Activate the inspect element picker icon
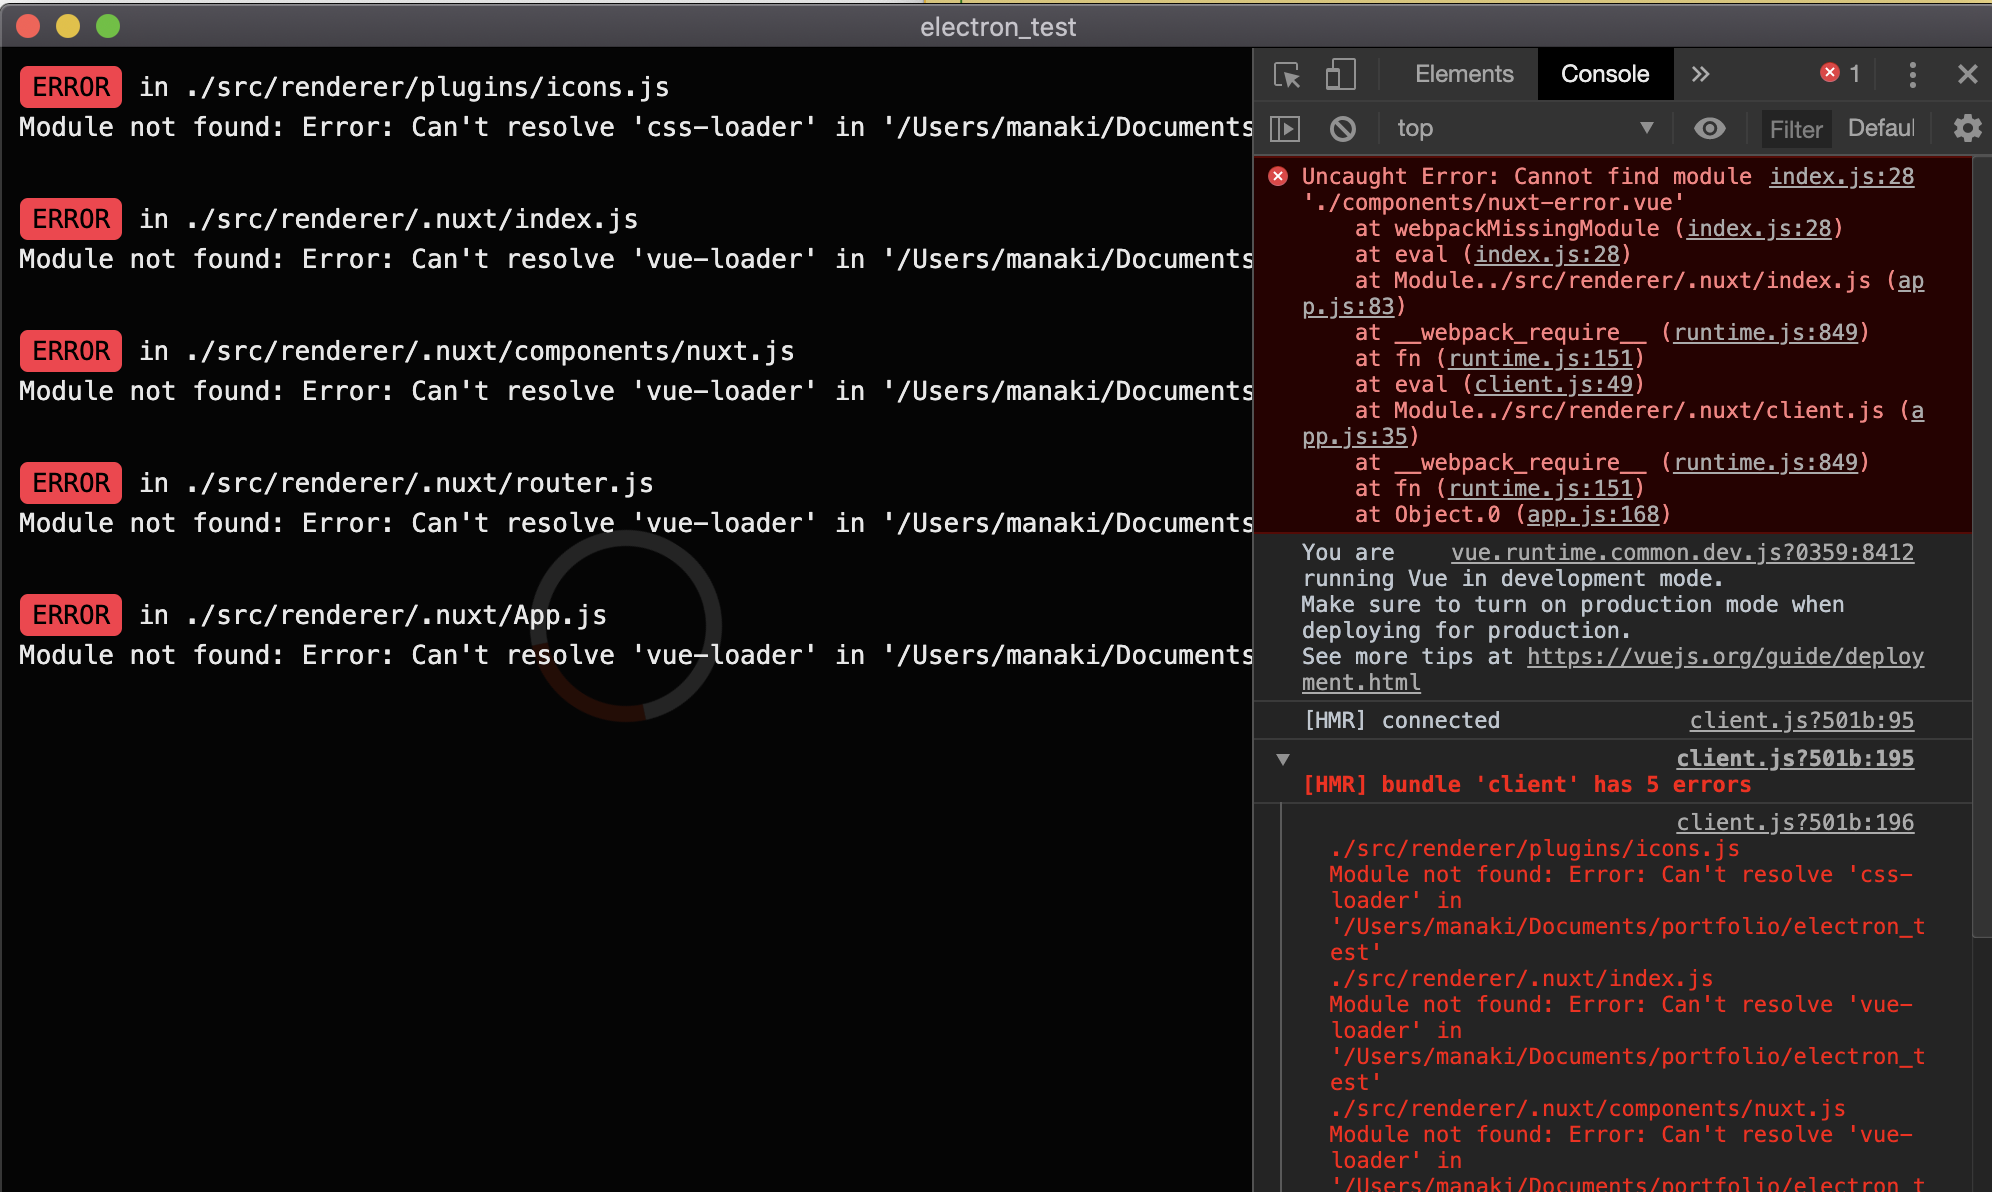1992x1192 pixels. coord(1287,75)
